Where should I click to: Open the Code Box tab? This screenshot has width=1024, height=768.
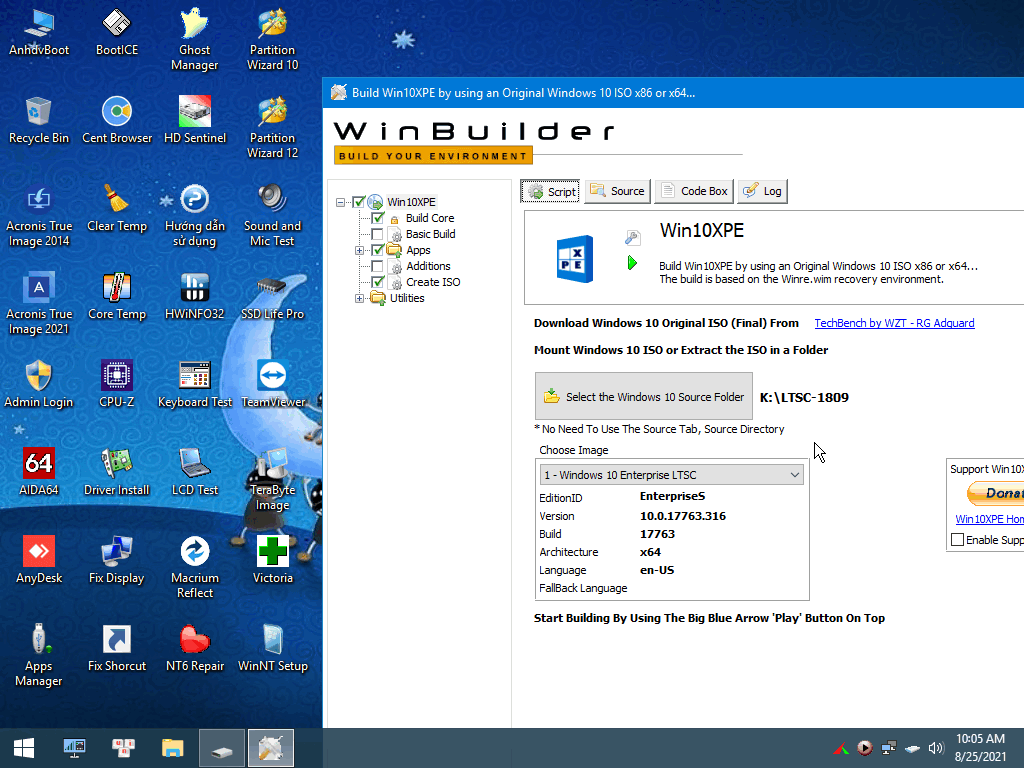click(694, 191)
